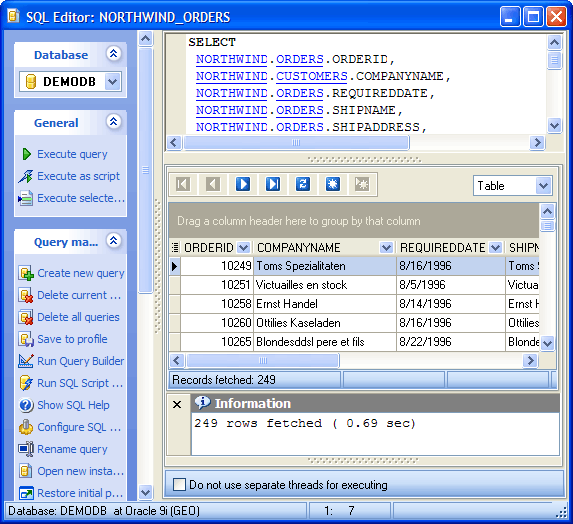Click the Create new query icon
Image resolution: width=573 pixels, height=524 pixels.
pyautogui.click(x=26, y=273)
